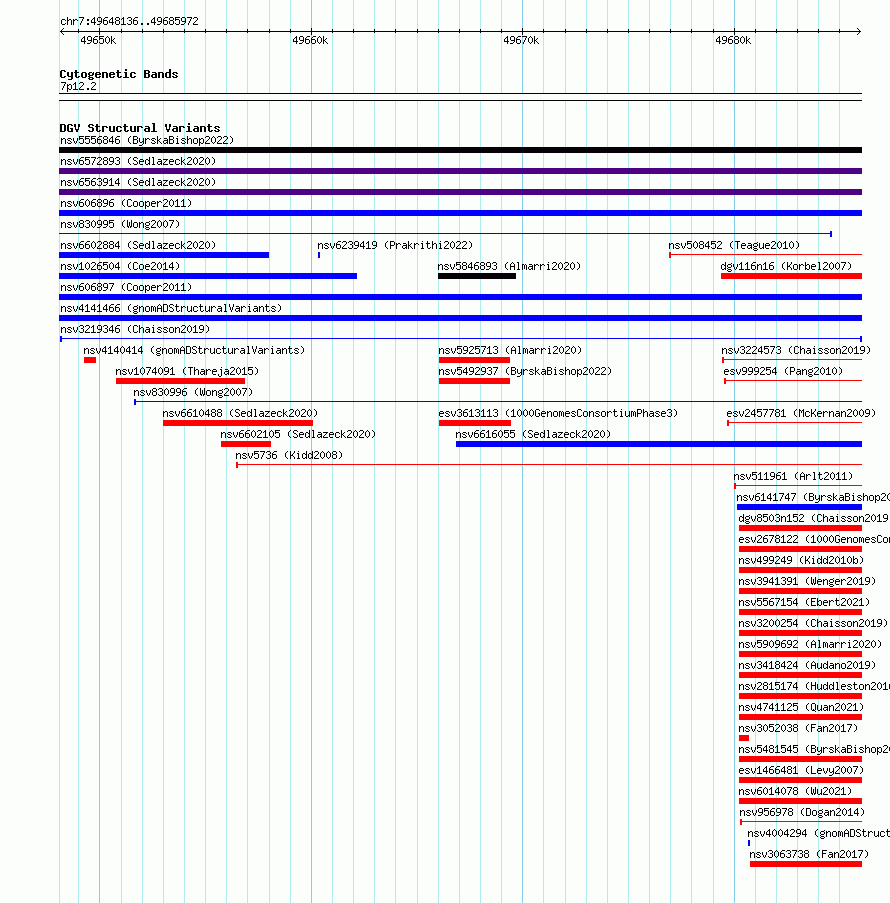
Task: Click the red nsv6610488 feature bar
Action: [x=238, y=423]
